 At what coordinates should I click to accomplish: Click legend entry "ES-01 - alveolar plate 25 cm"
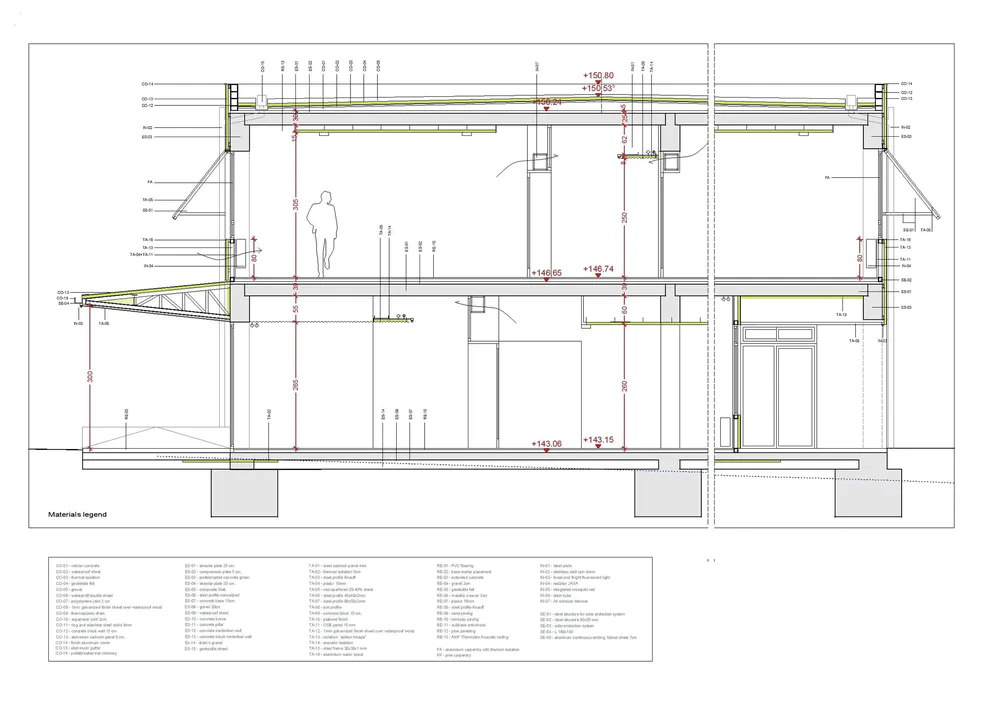[x=210, y=565]
